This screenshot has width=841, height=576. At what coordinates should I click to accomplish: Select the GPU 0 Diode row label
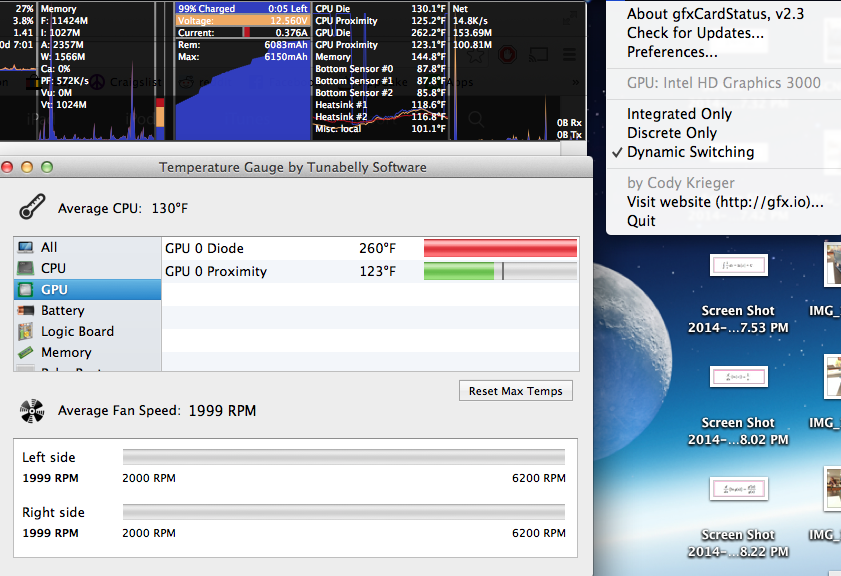[204, 248]
